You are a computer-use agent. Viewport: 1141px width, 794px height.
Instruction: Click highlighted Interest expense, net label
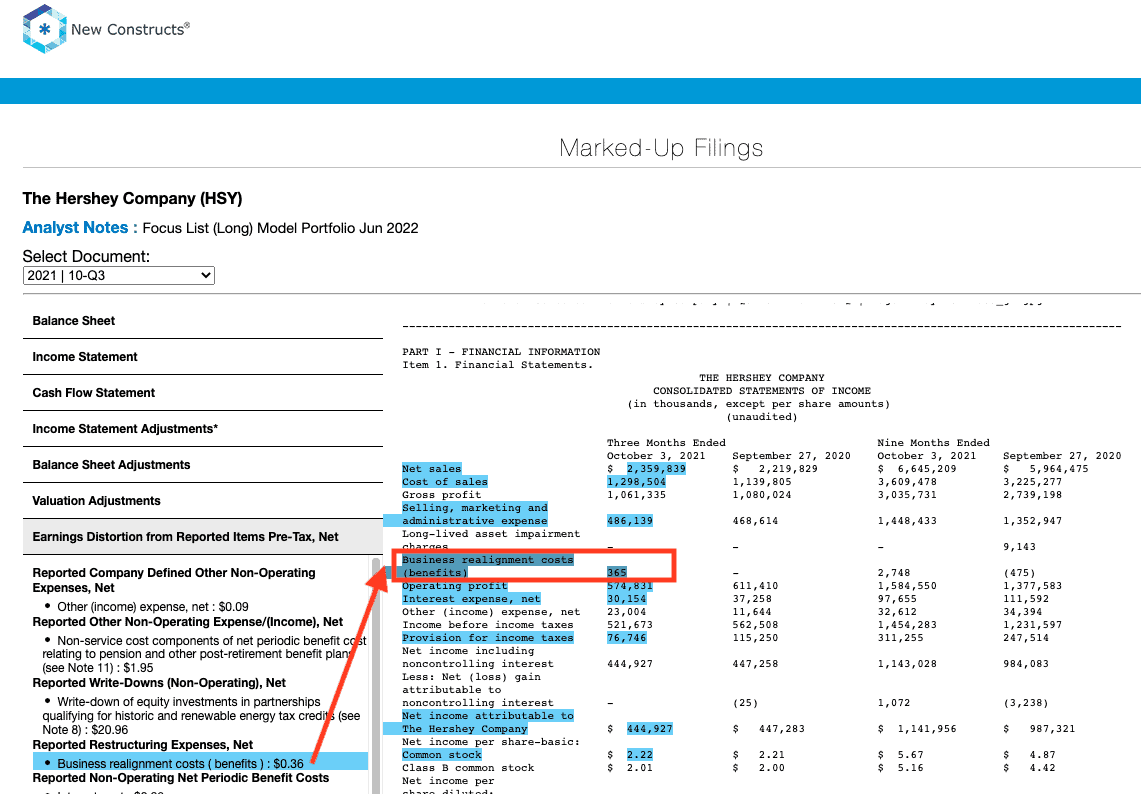click(x=471, y=599)
